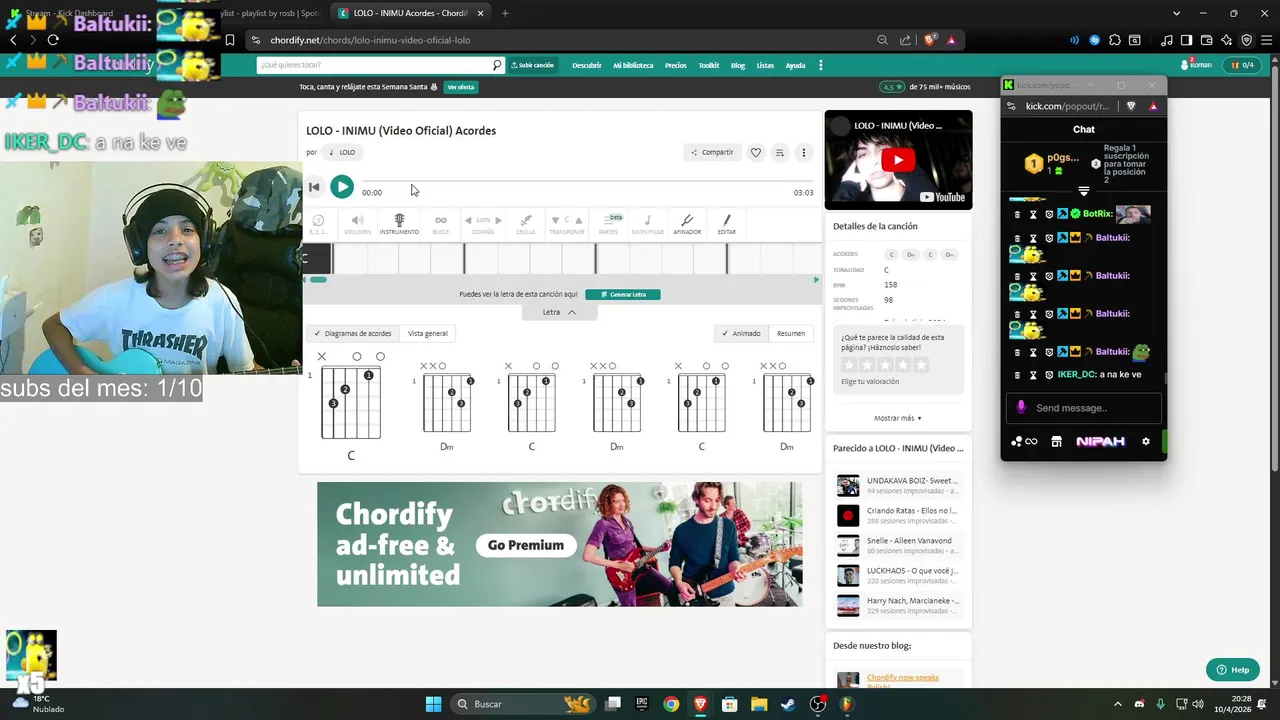Open Steam from the taskbar

pos(789,704)
